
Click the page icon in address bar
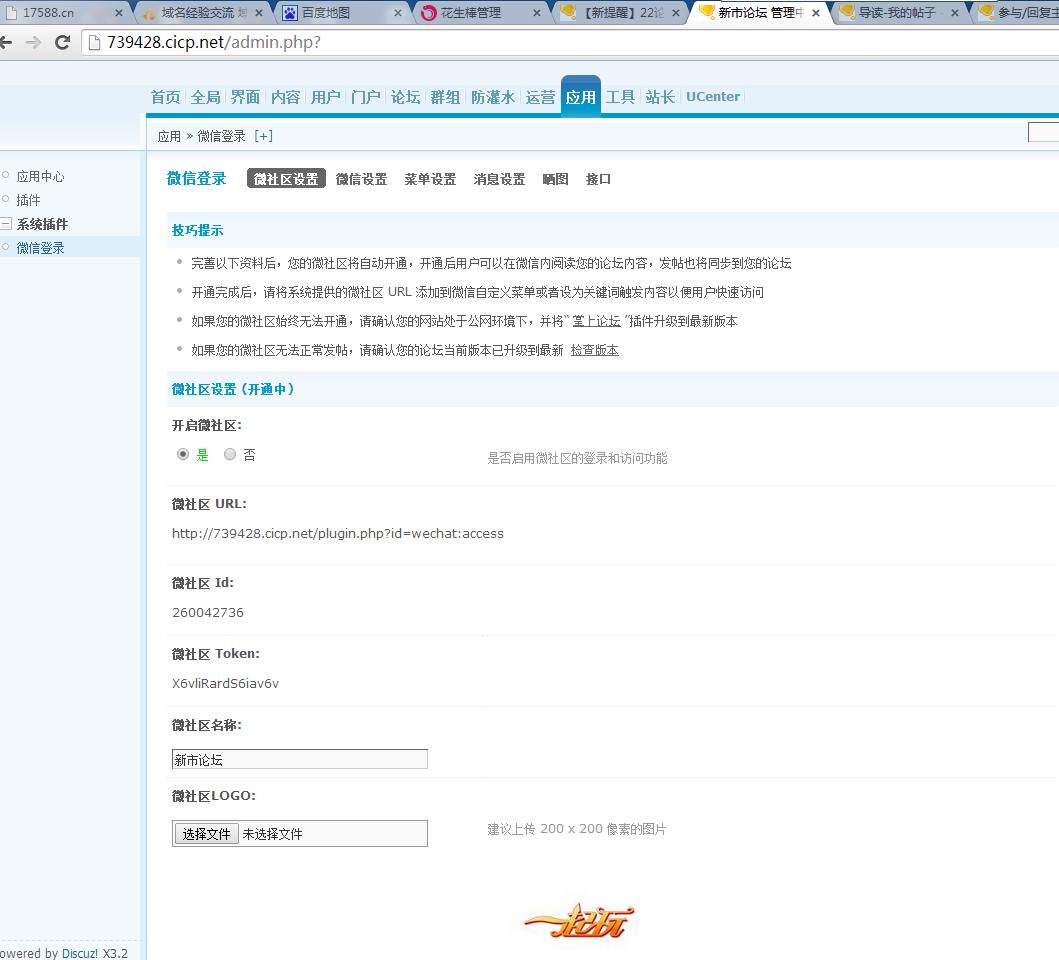(95, 43)
